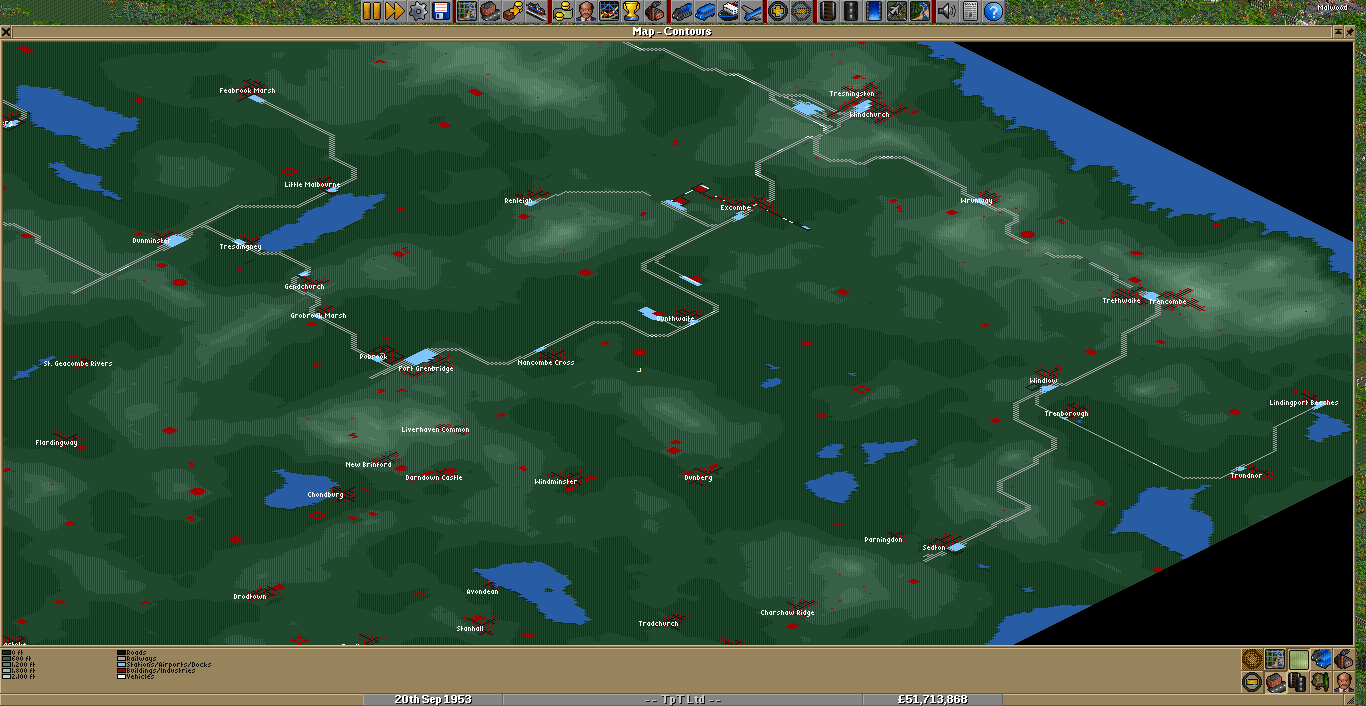1366x706 pixels.
Task: Open airport construction tool
Action: click(897, 12)
